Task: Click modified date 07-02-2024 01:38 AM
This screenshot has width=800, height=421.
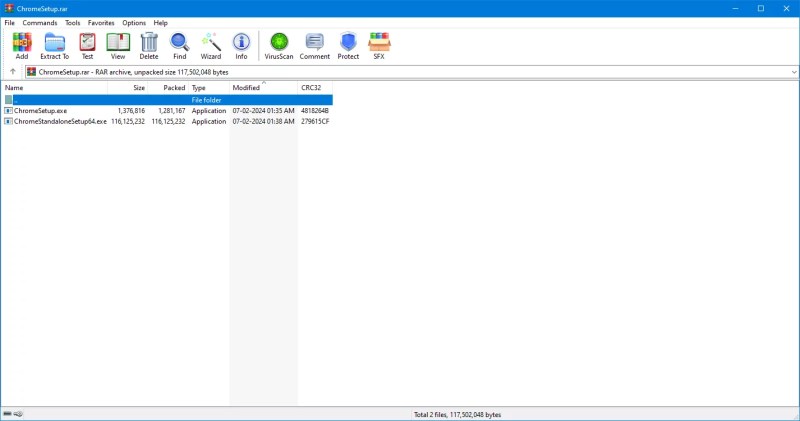Action: [x=263, y=121]
